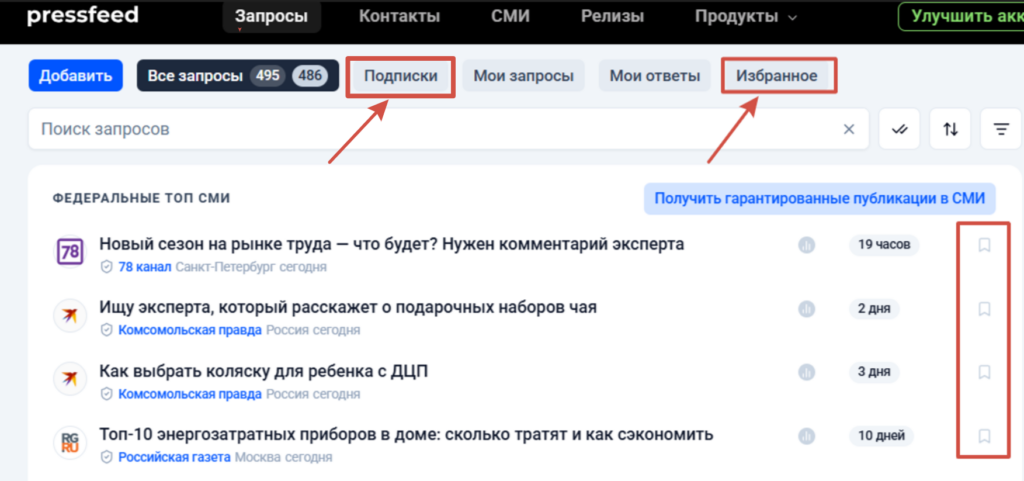This screenshot has width=1024, height=481.
Task: Click the stats icon for the tea sets request
Action: (x=807, y=309)
